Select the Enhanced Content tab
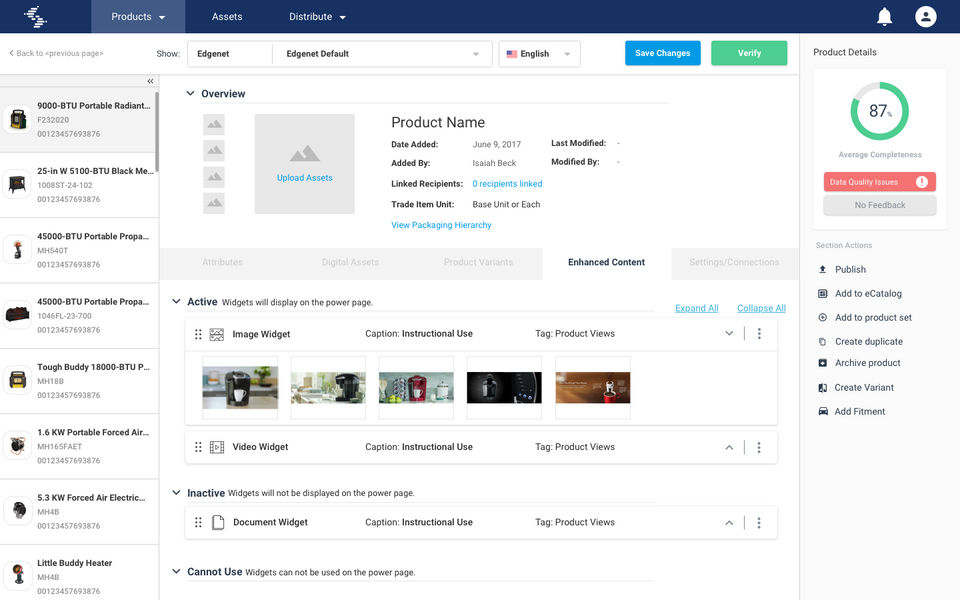The image size is (960, 600). (606, 262)
